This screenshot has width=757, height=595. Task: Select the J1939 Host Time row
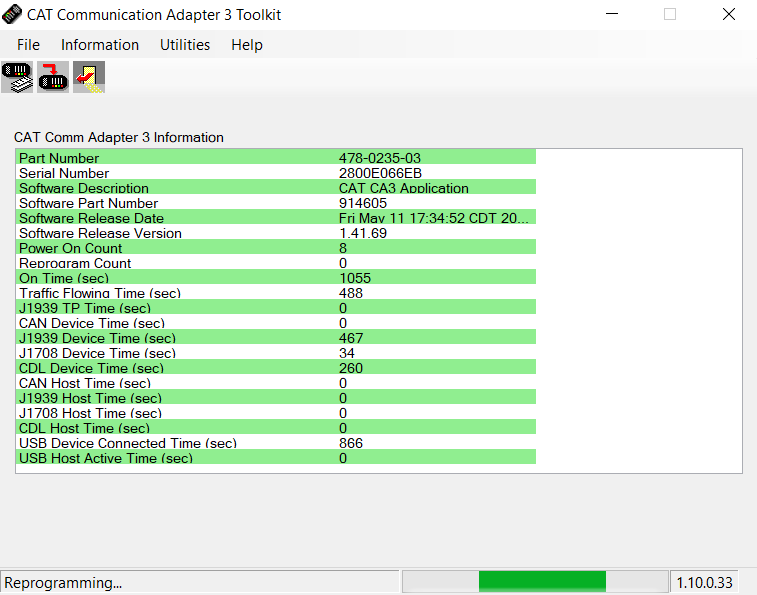(276, 397)
